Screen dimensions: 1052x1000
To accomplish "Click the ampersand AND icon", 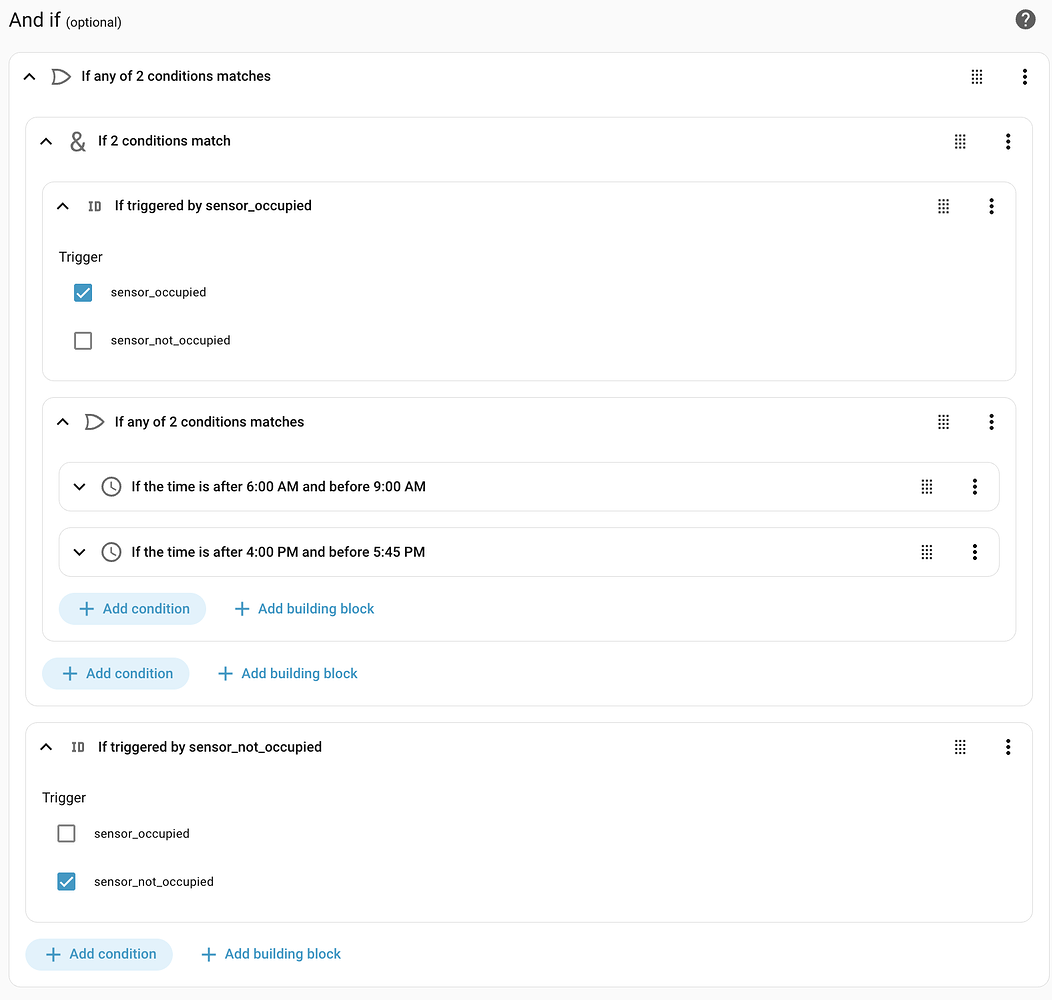I will pyautogui.click(x=78, y=142).
